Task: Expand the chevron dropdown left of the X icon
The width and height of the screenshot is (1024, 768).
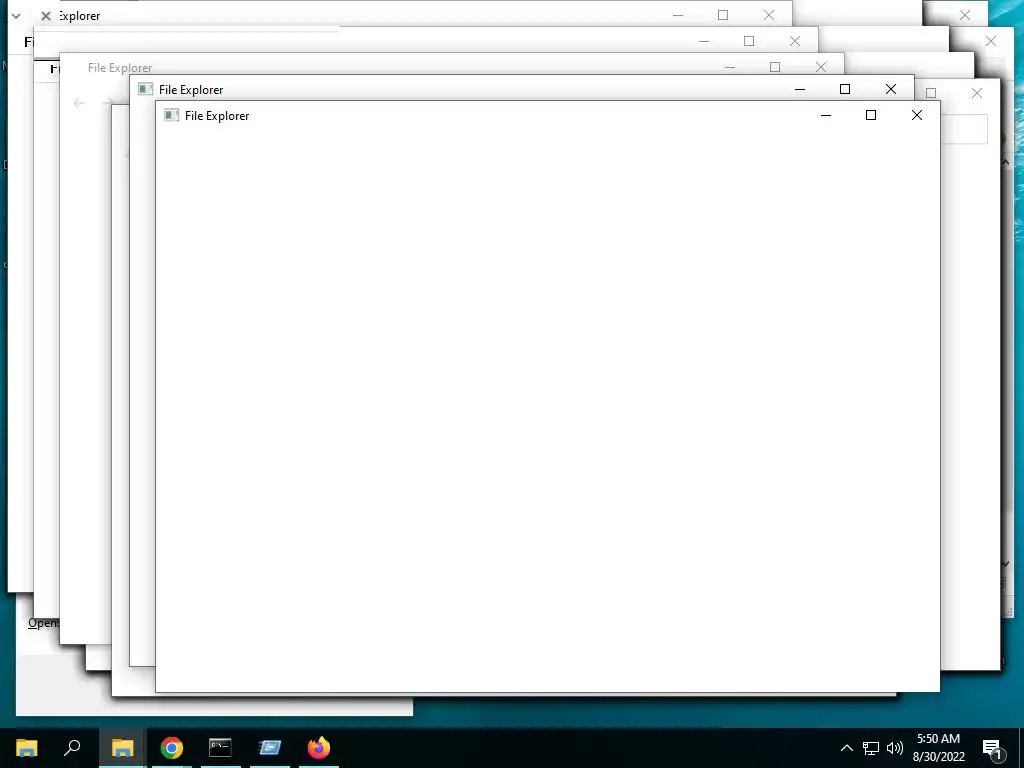Action: (16, 16)
